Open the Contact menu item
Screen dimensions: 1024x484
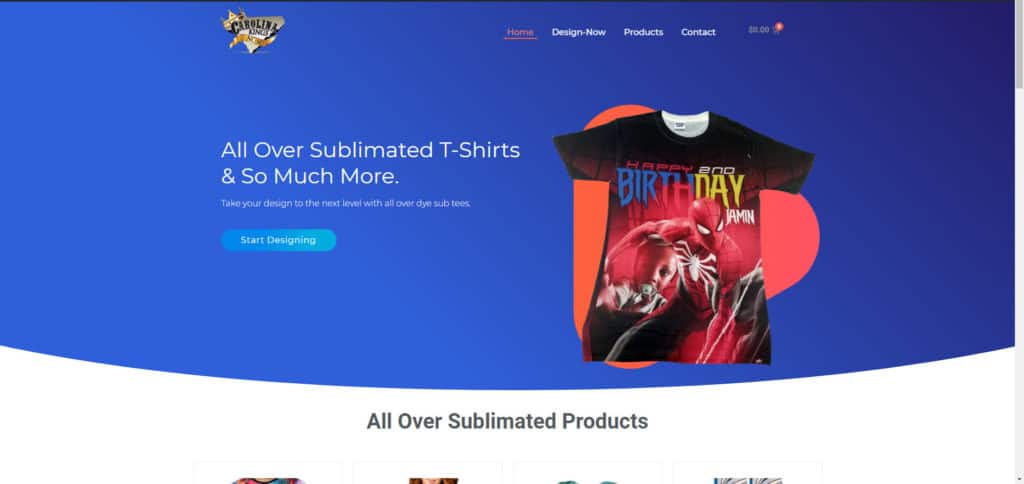[698, 32]
